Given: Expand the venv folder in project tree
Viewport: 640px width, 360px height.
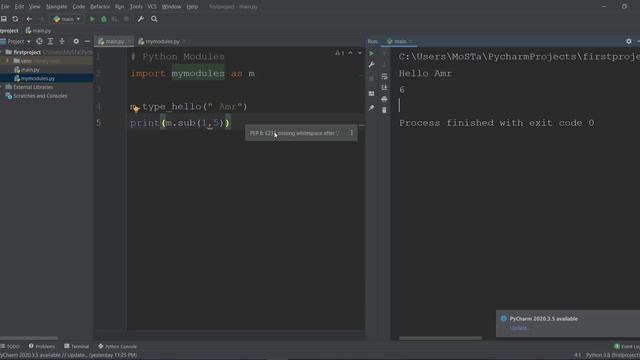Looking at the screenshot, I should pos(7,61).
